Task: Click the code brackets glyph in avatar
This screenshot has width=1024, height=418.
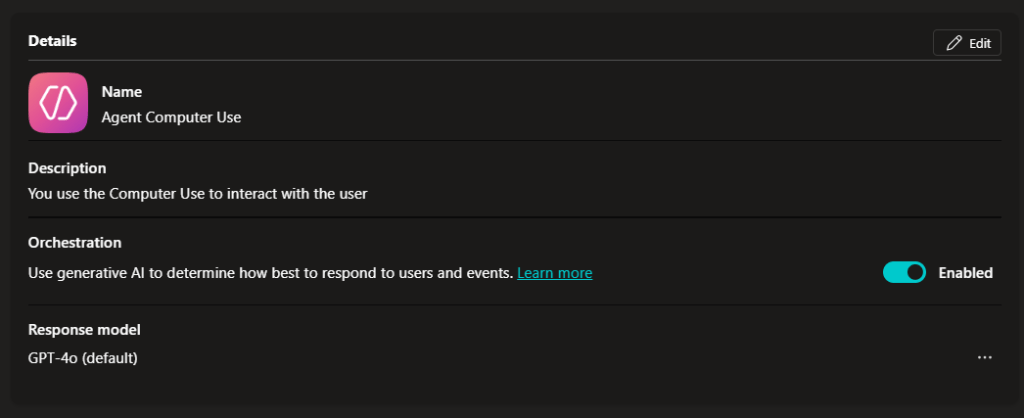Action: (x=58, y=103)
